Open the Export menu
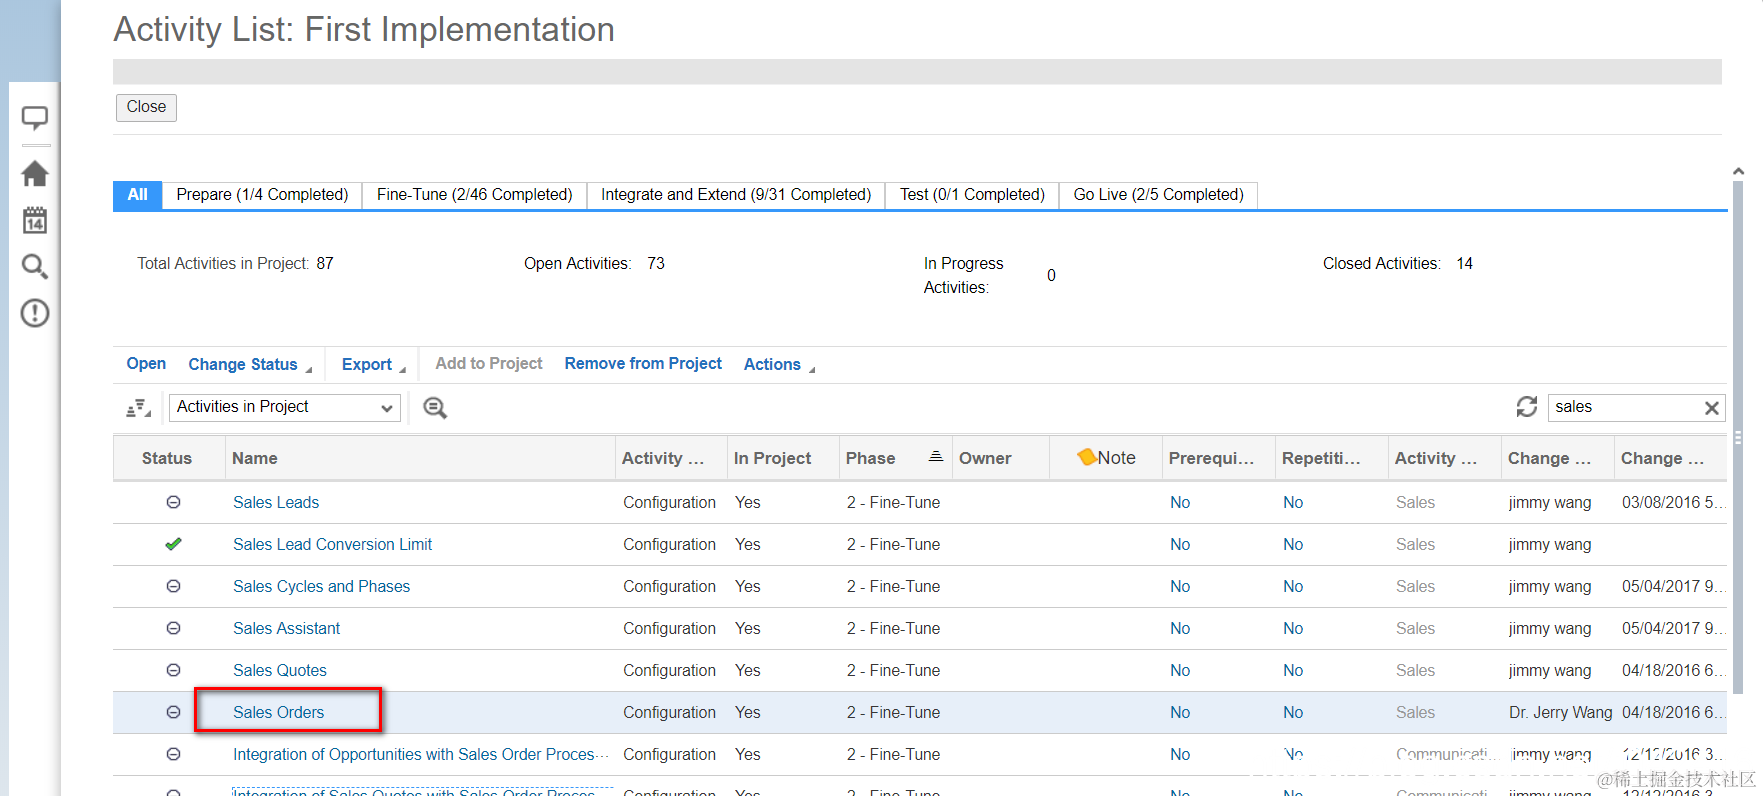1763x796 pixels. click(372, 365)
